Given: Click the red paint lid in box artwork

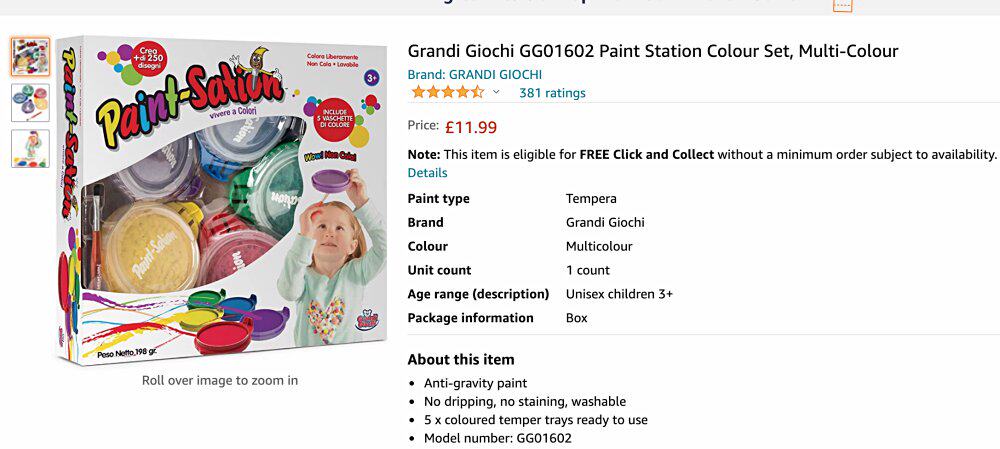Looking at the screenshot, I should point(223,336).
